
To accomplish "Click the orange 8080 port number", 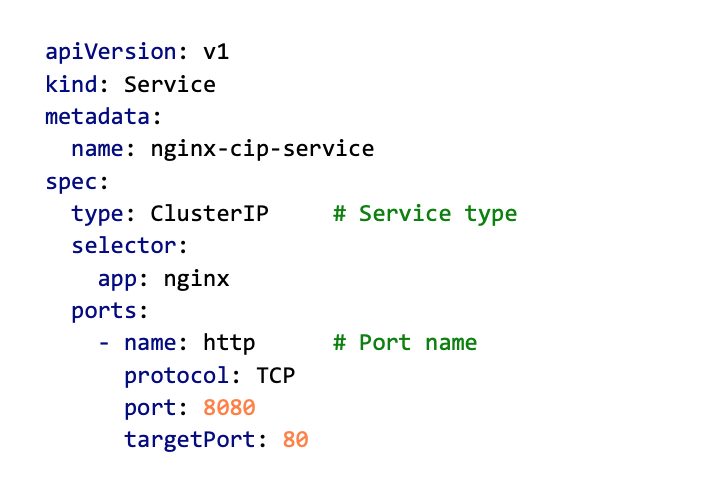I will pos(229,407).
